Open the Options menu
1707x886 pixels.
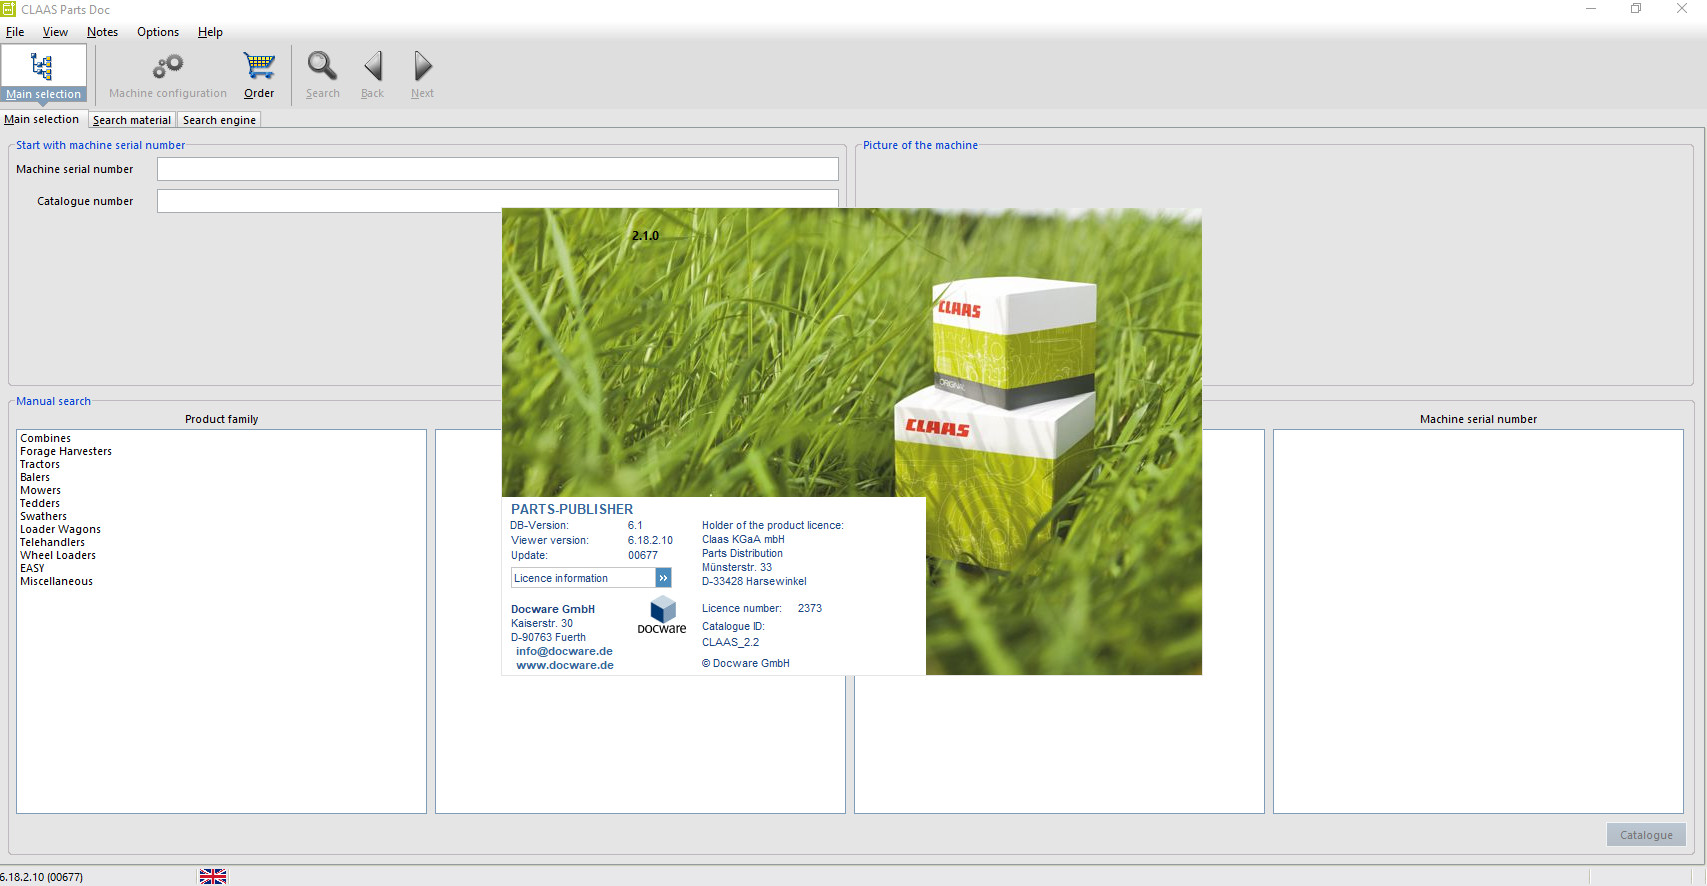point(158,32)
